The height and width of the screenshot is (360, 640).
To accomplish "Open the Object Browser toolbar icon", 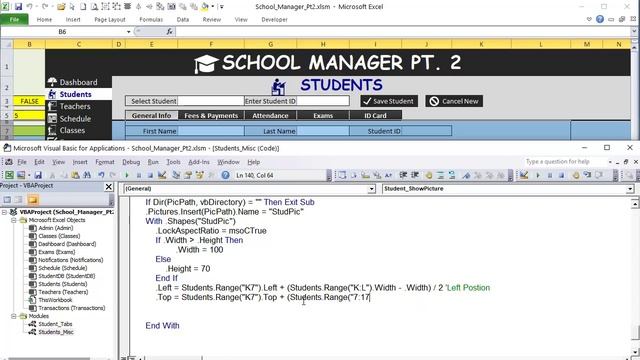I will point(200,175).
